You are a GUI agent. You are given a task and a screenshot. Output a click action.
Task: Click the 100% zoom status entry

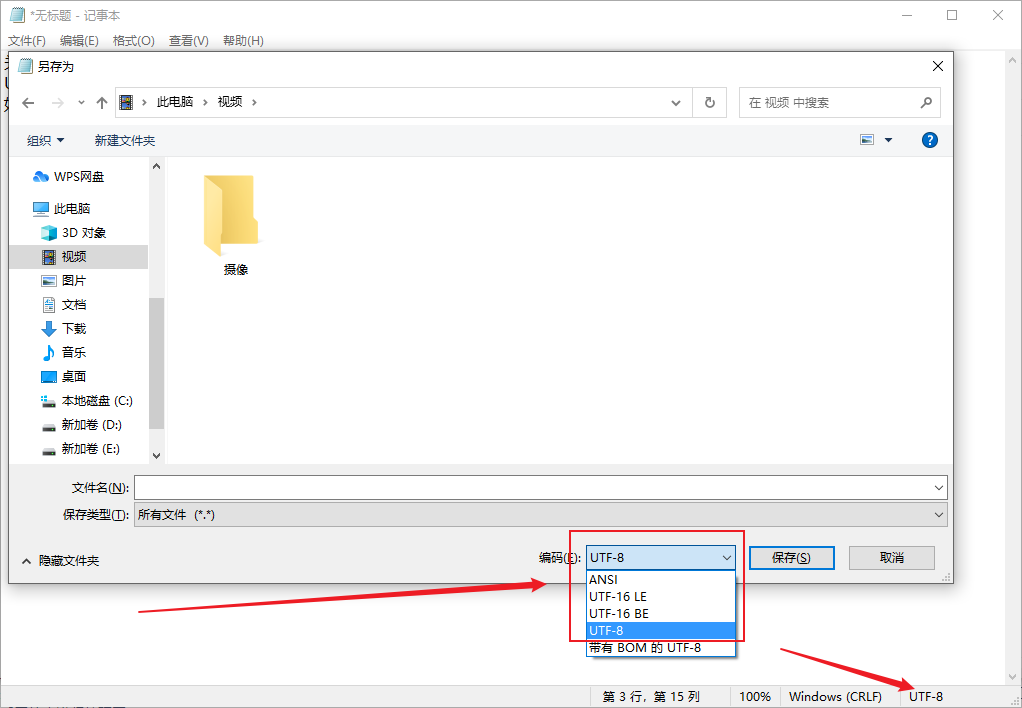pyautogui.click(x=755, y=697)
